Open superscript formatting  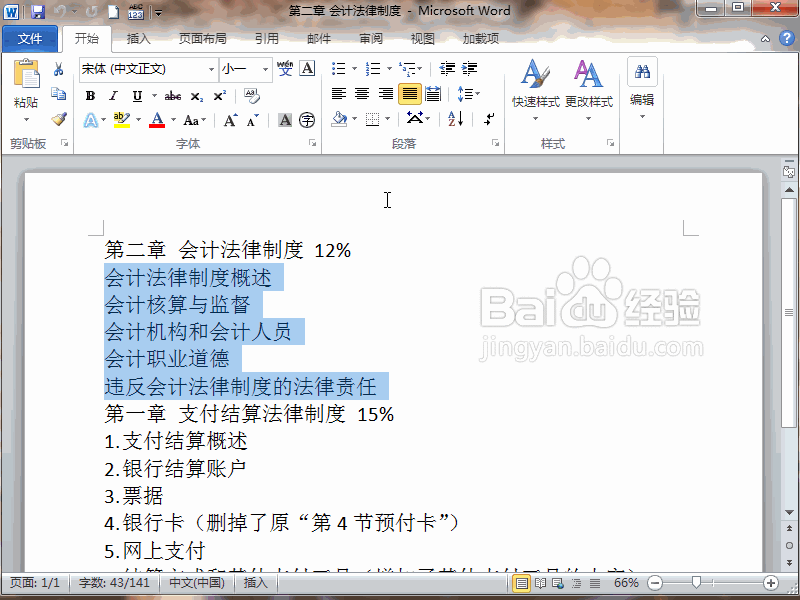coord(218,96)
